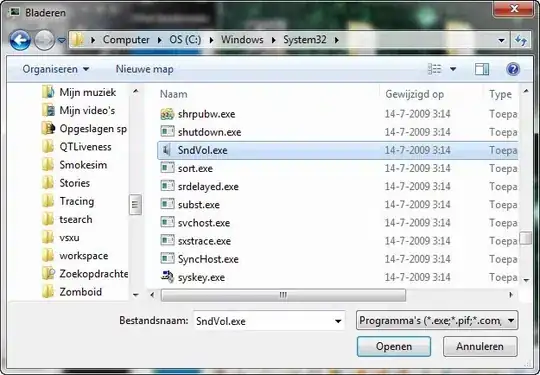
Task: Click the folder tree scrollbar thumb
Action: (135, 205)
